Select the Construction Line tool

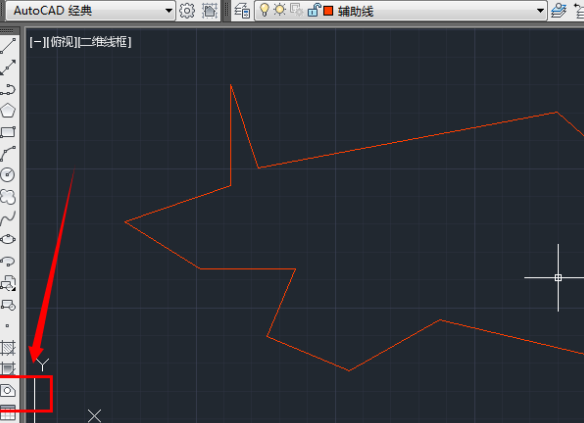pyautogui.click(x=8, y=67)
